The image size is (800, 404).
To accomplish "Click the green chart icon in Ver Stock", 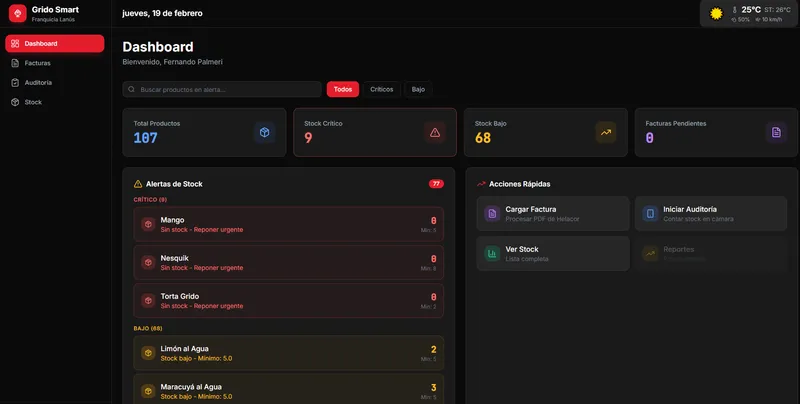I will (x=492, y=254).
